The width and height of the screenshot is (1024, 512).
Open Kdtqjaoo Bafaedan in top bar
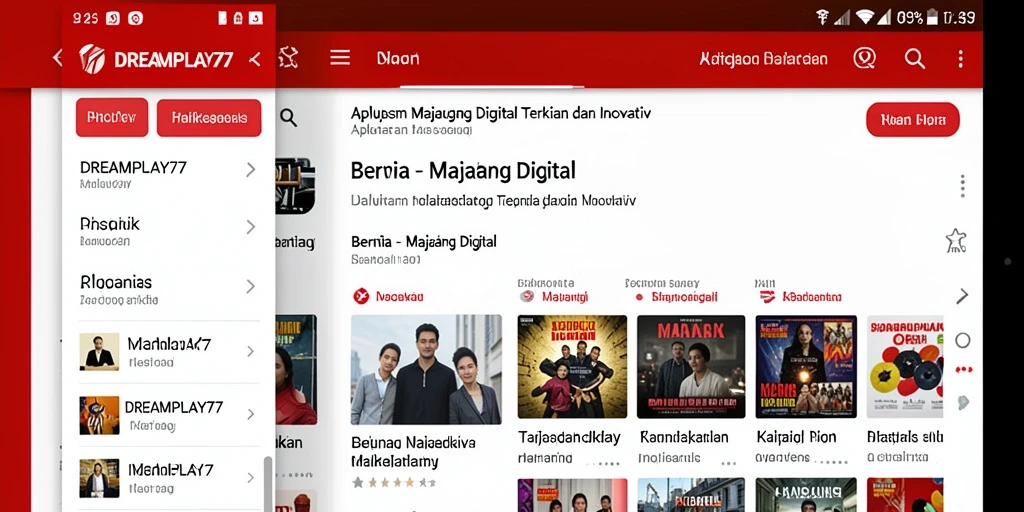pyautogui.click(x=763, y=59)
